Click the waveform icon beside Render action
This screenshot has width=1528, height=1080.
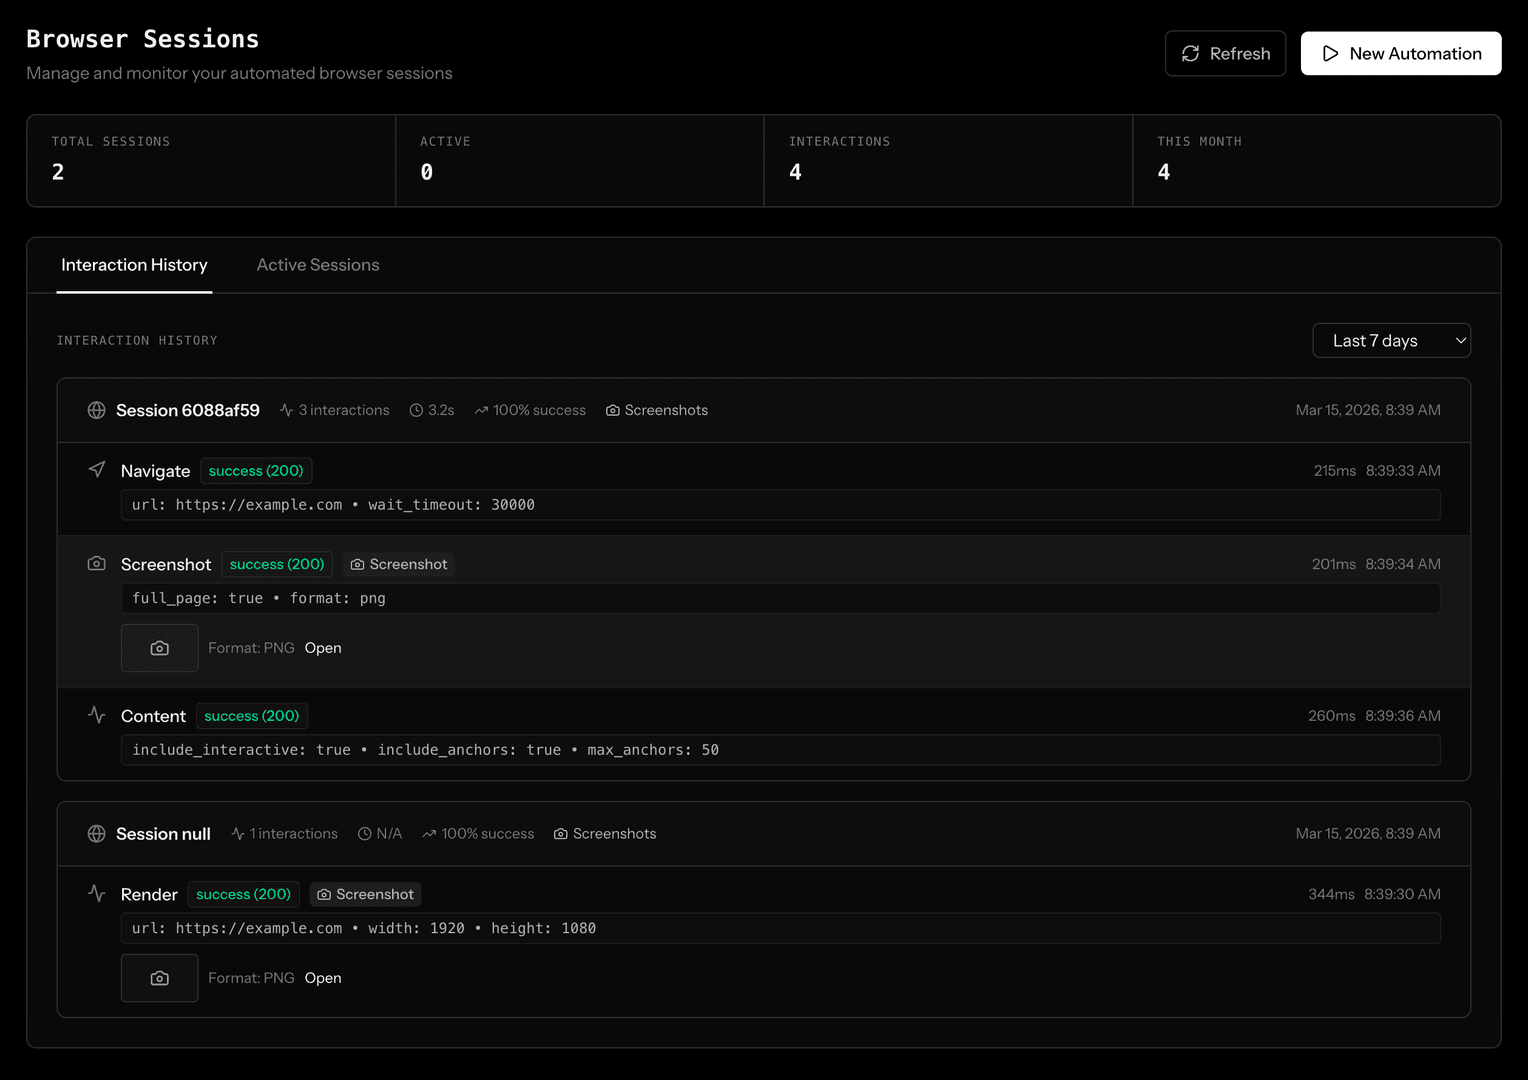[x=96, y=893]
